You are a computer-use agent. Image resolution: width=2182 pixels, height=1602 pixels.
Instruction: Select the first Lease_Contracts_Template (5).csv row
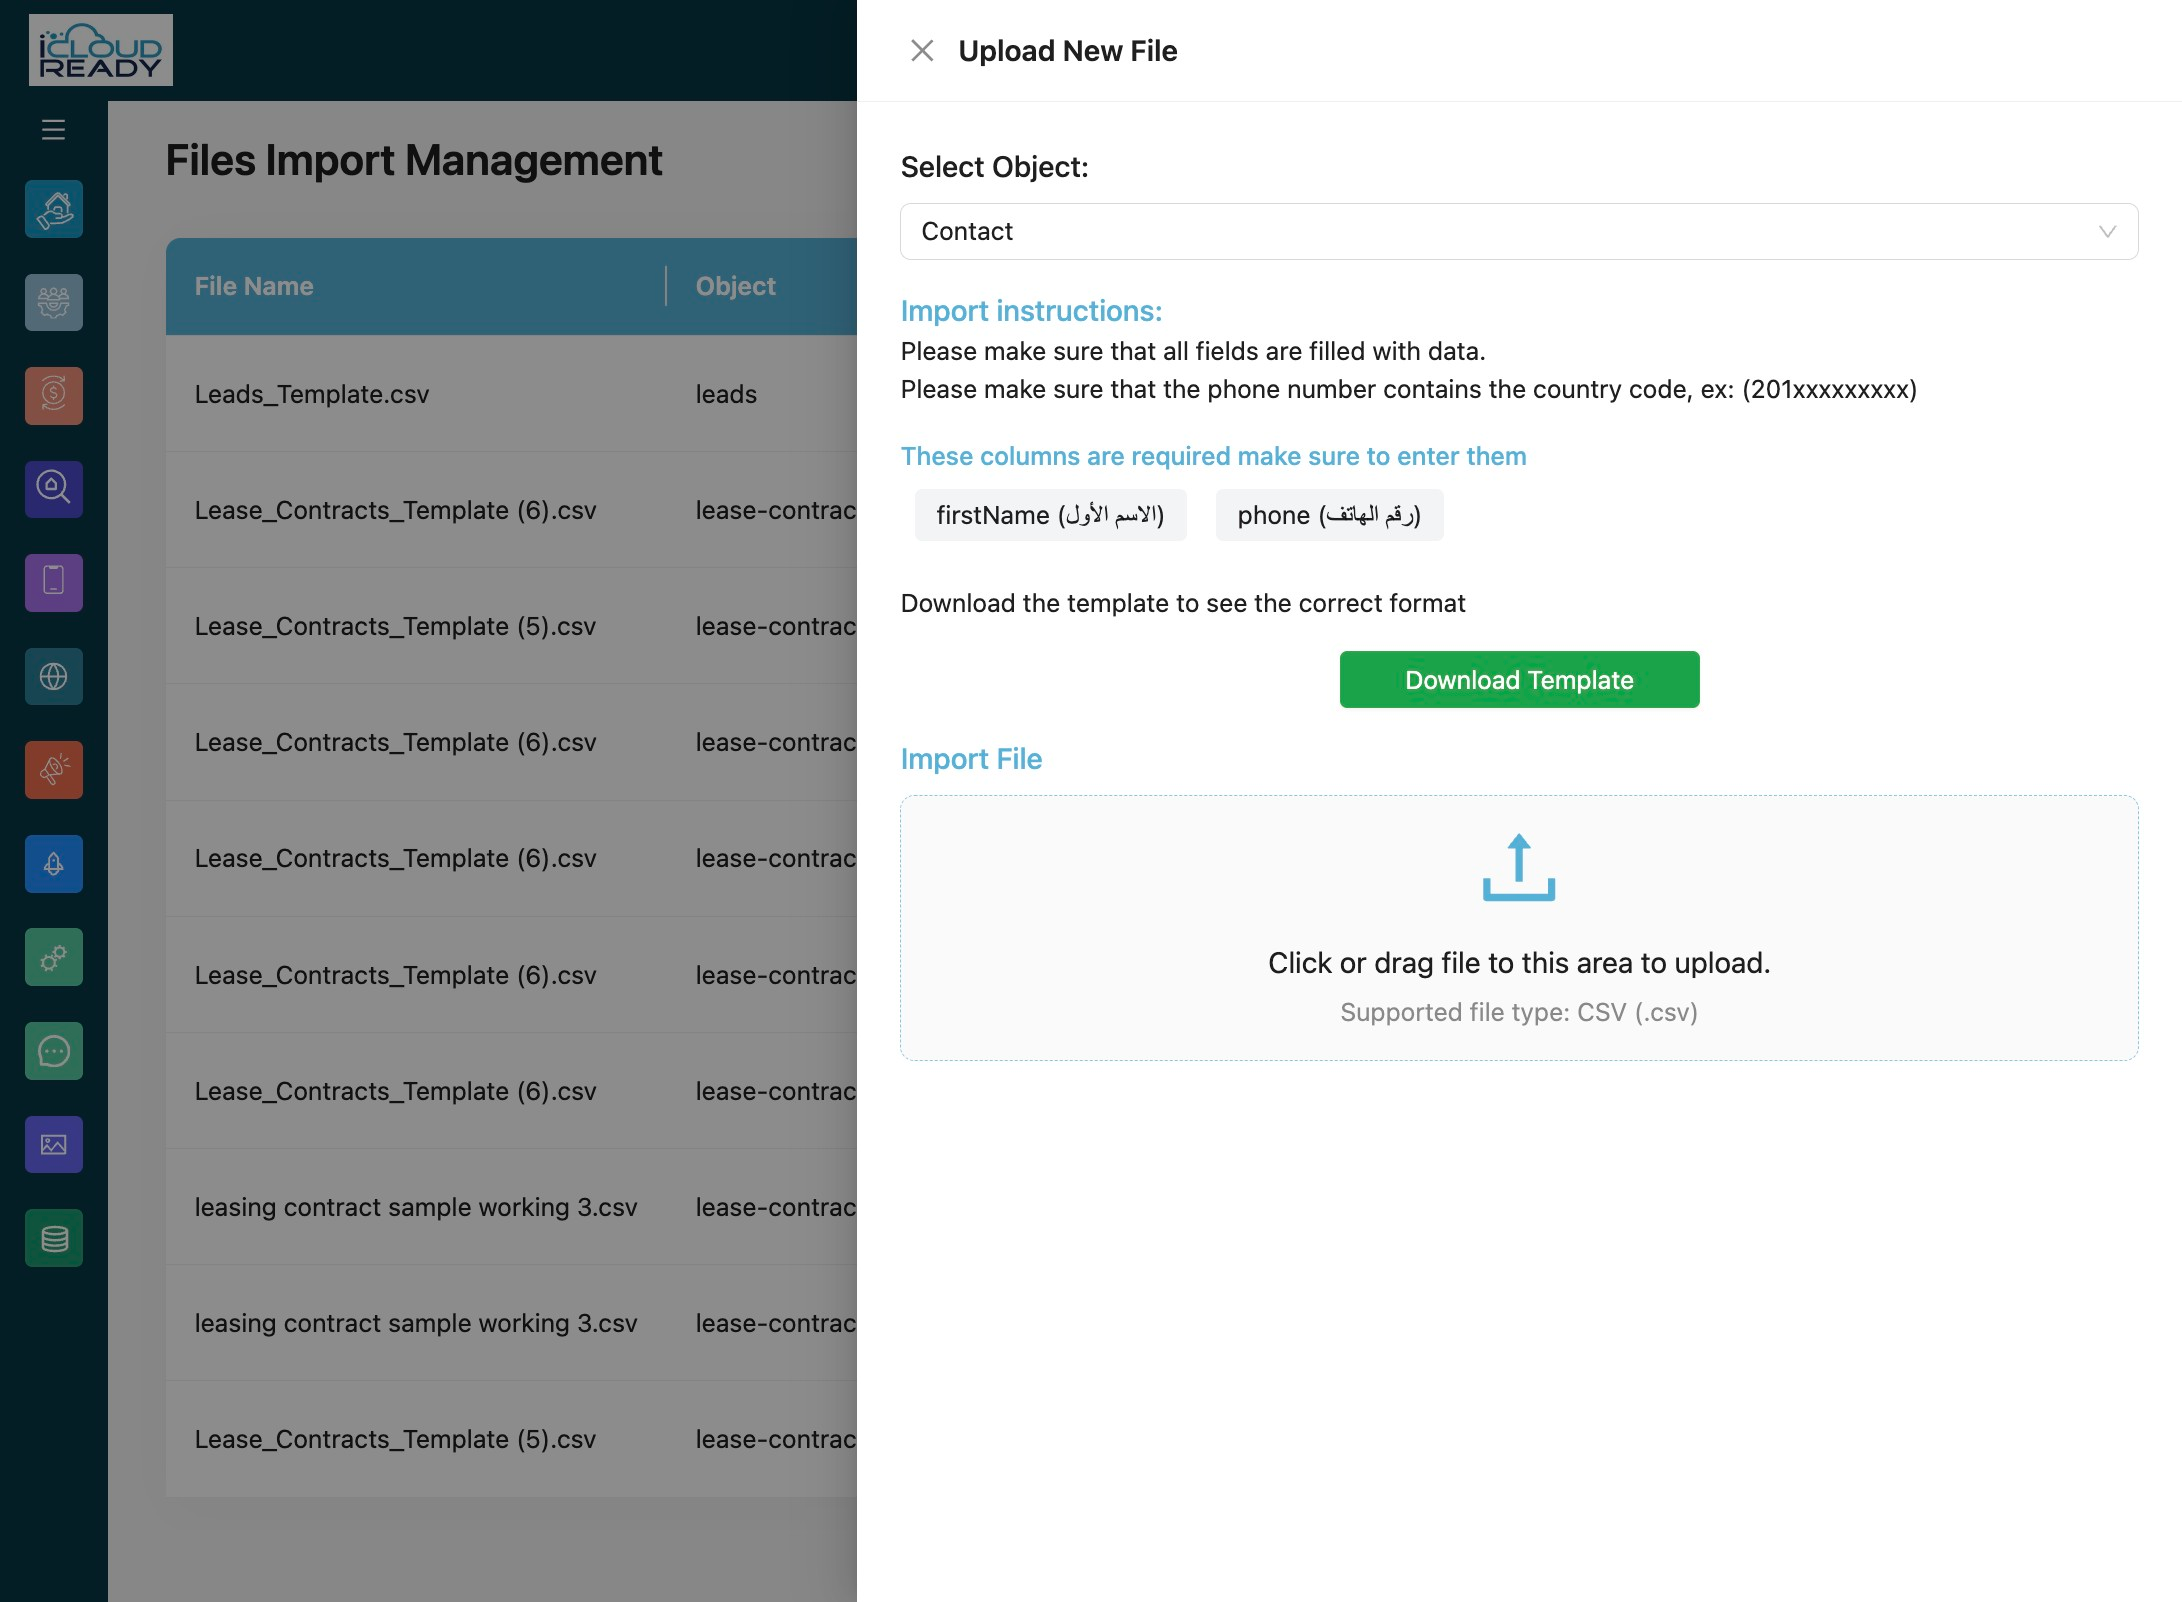(x=511, y=626)
